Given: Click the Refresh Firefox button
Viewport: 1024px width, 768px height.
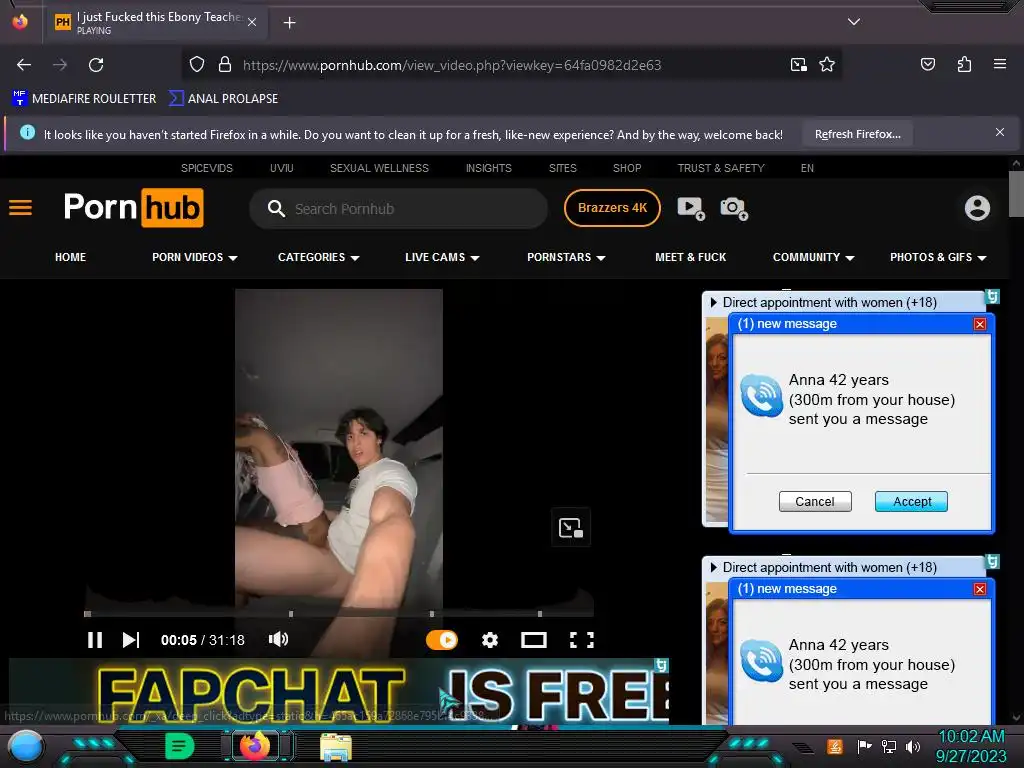Looking at the screenshot, I should tap(857, 134).
